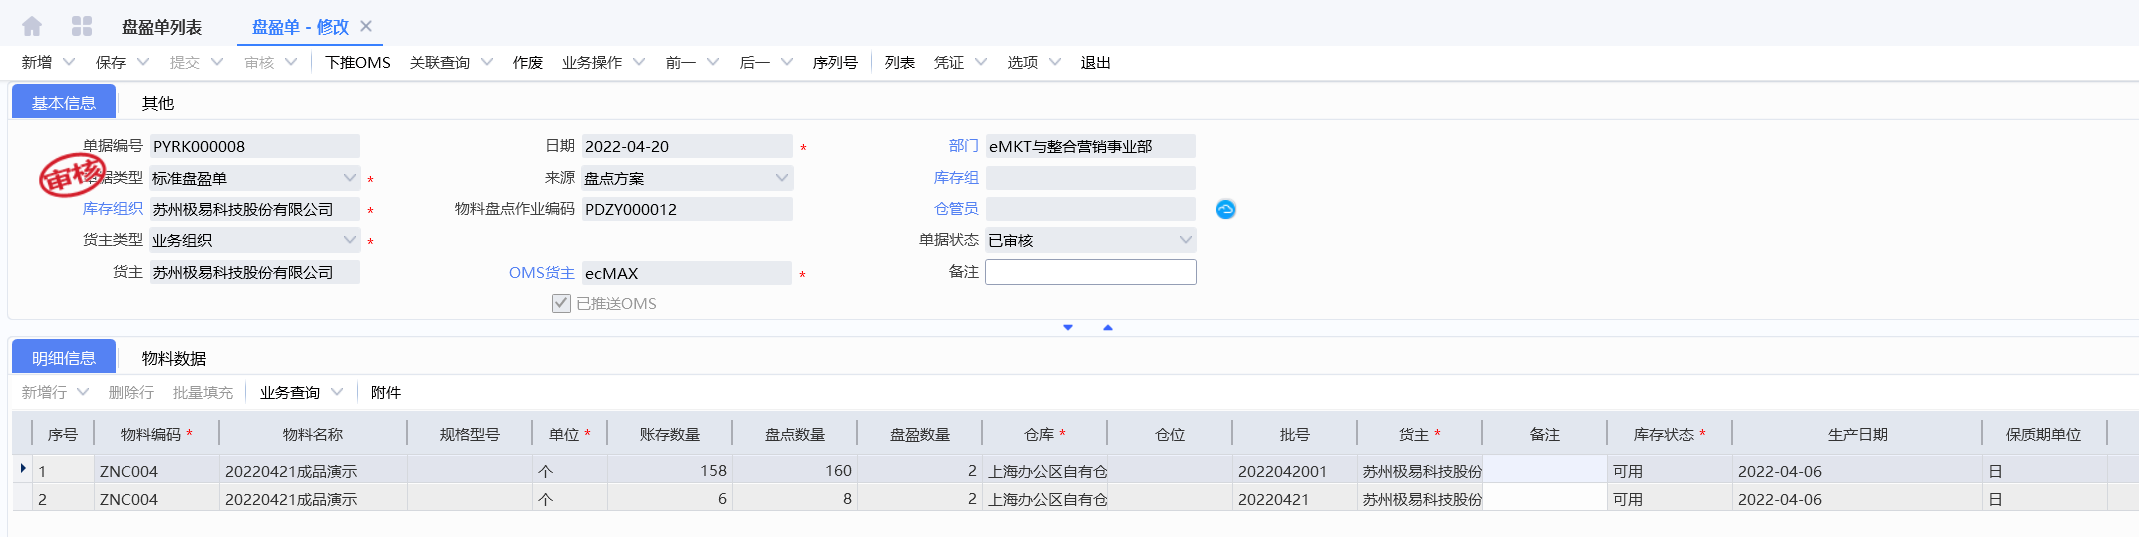Open the app grid menu icon
The height and width of the screenshot is (537, 2139).
coord(82,26)
